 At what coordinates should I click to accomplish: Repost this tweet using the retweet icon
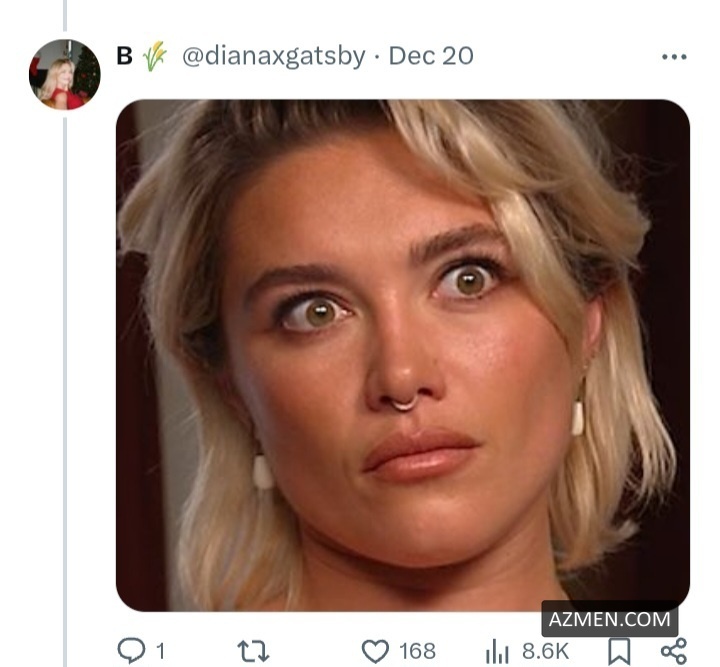click(x=252, y=651)
